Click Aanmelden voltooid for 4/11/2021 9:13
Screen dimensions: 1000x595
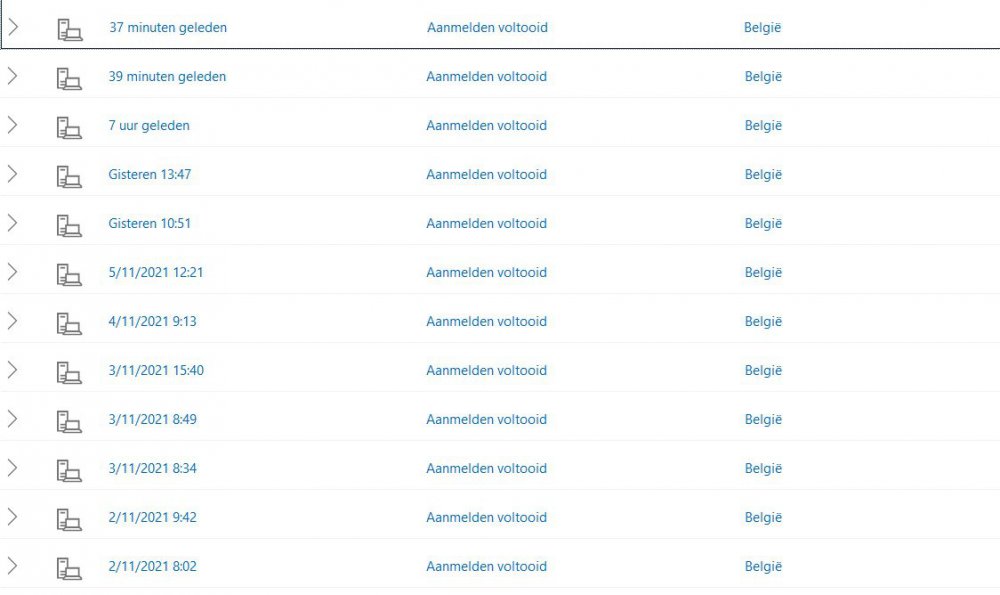click(486, 322)
